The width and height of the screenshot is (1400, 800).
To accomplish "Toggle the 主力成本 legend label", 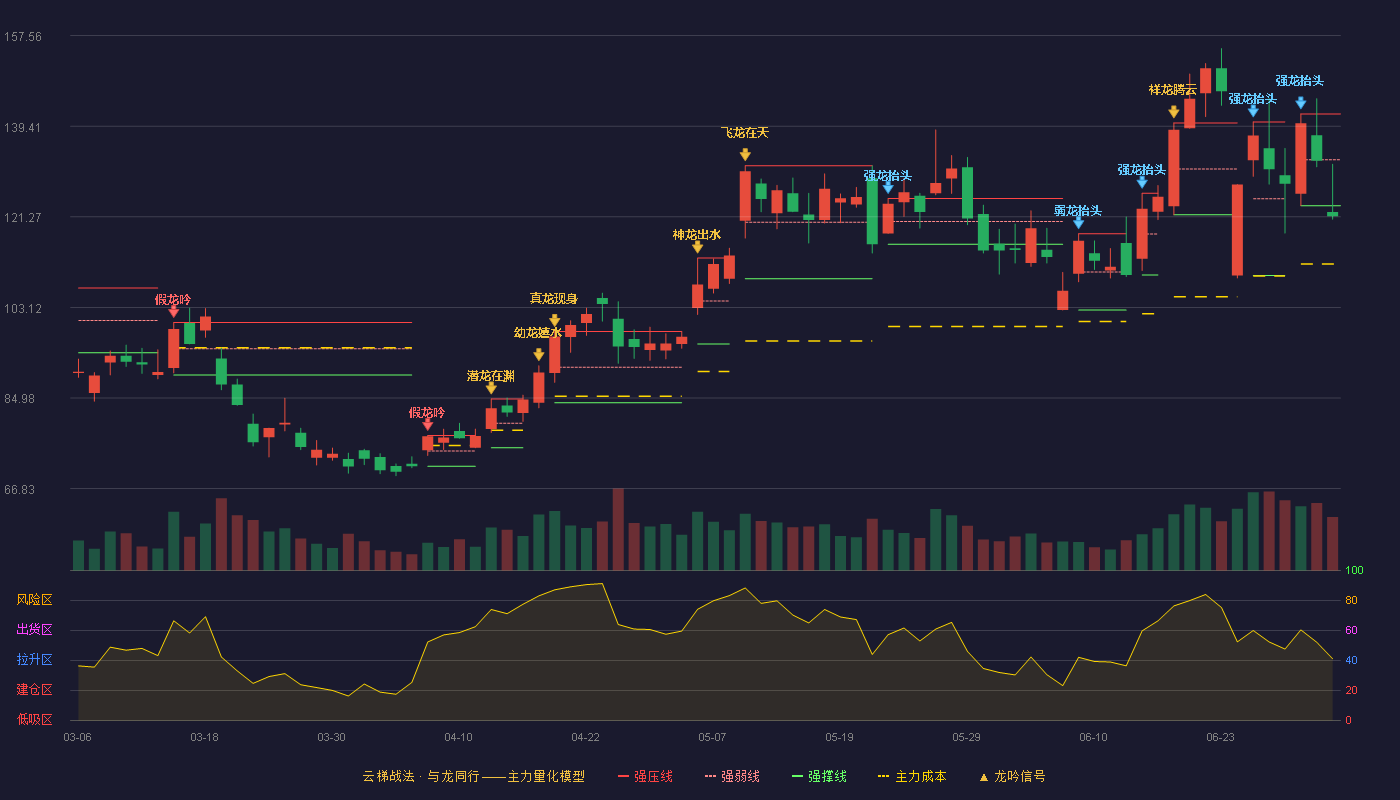I will 920,776.
